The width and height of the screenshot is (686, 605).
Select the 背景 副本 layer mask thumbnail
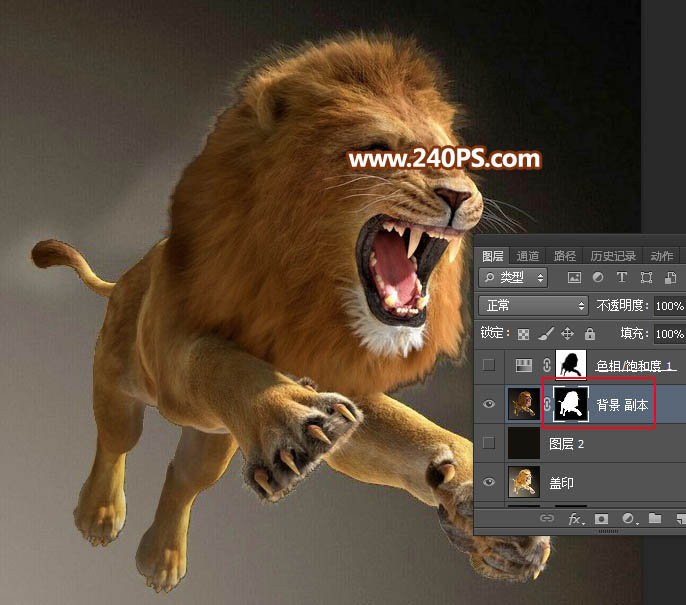(571, 404)
